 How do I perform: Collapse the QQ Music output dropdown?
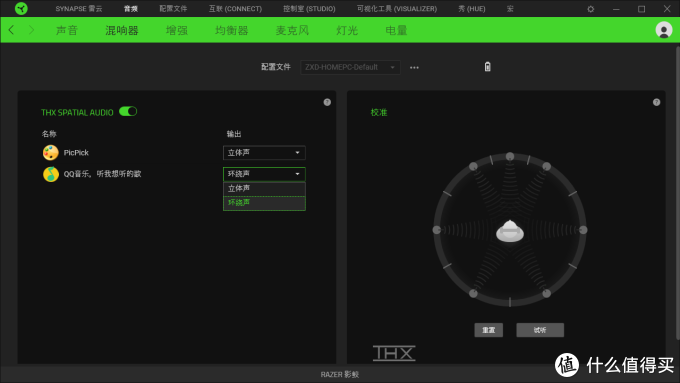point(264,174)
